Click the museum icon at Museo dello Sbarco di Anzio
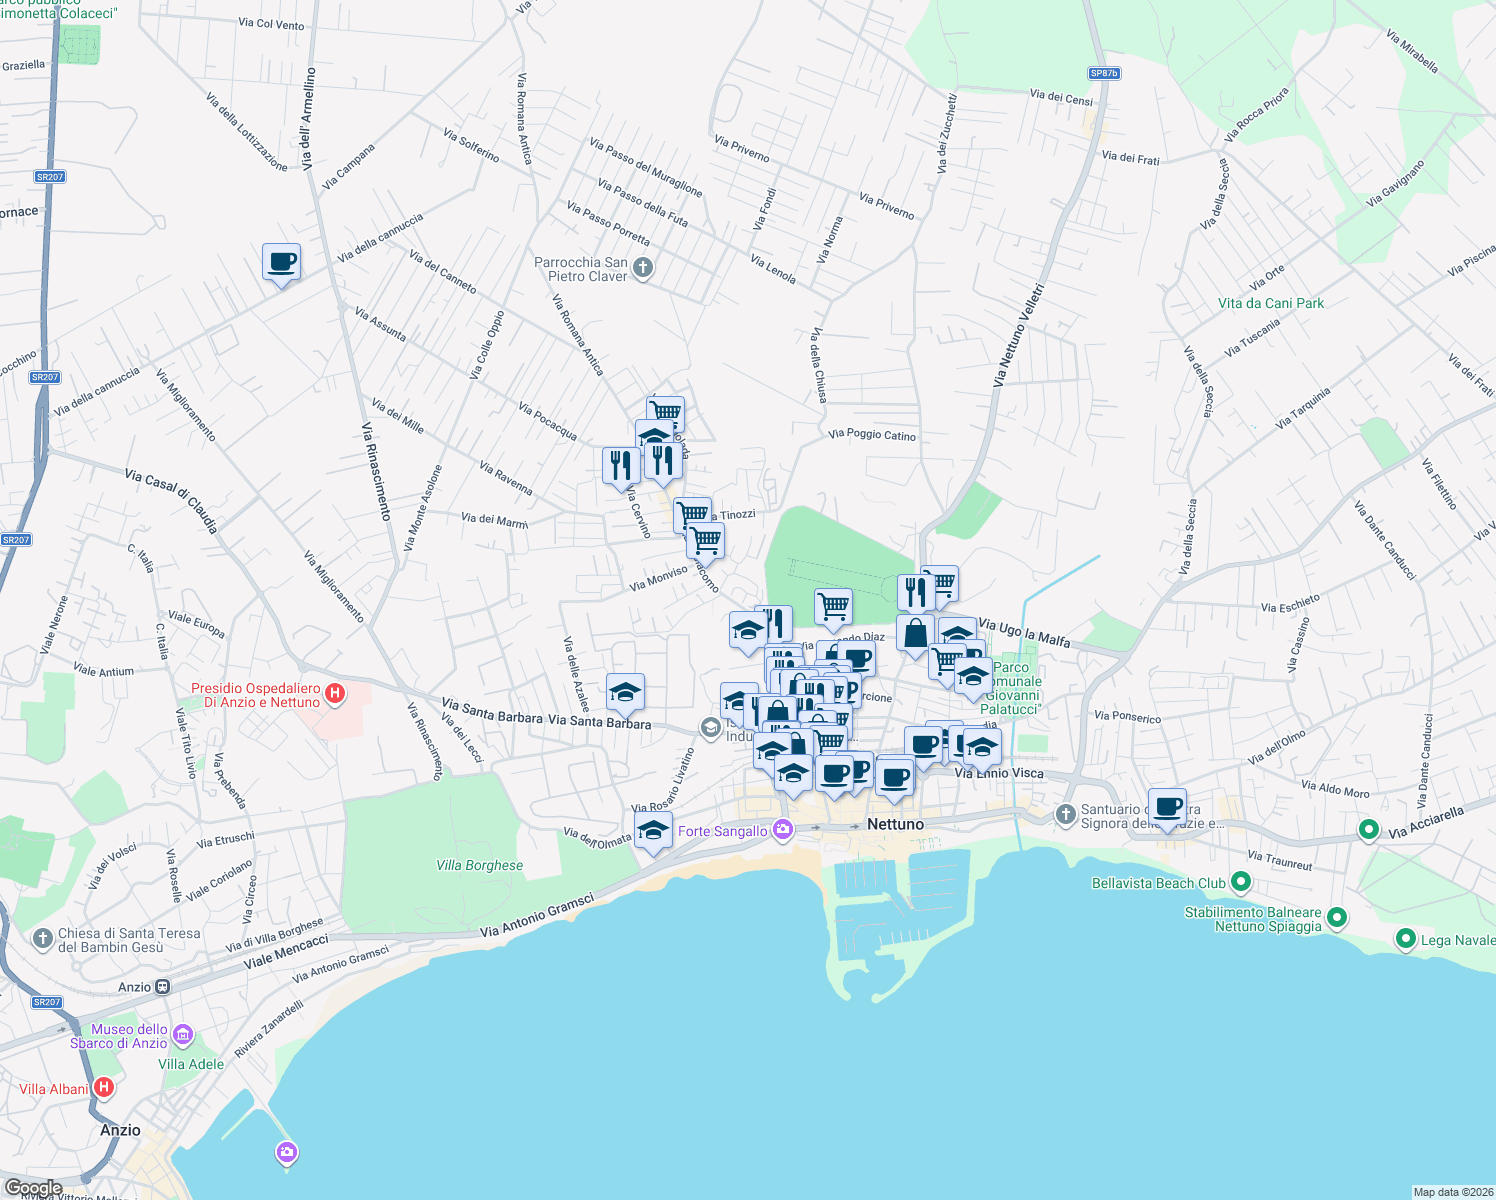 pos(181,1037)
